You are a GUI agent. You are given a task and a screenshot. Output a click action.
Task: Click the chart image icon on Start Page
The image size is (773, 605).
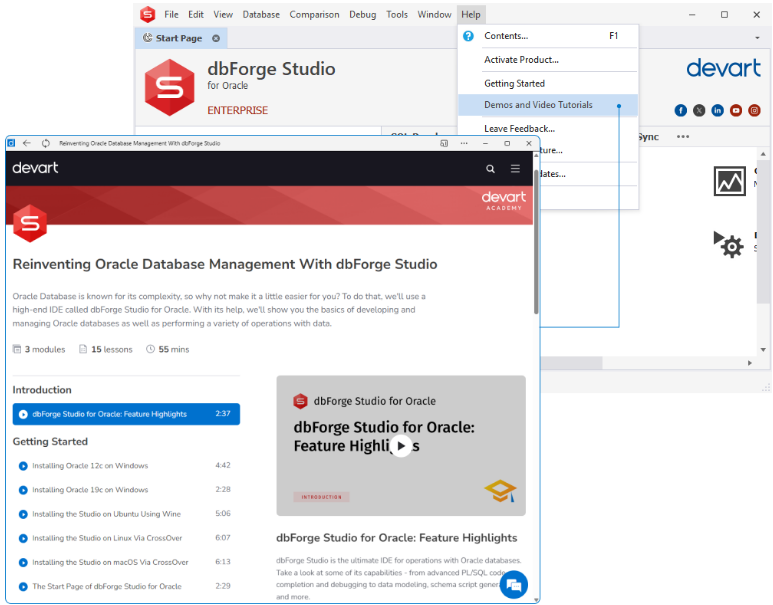[x=730, y=181]
